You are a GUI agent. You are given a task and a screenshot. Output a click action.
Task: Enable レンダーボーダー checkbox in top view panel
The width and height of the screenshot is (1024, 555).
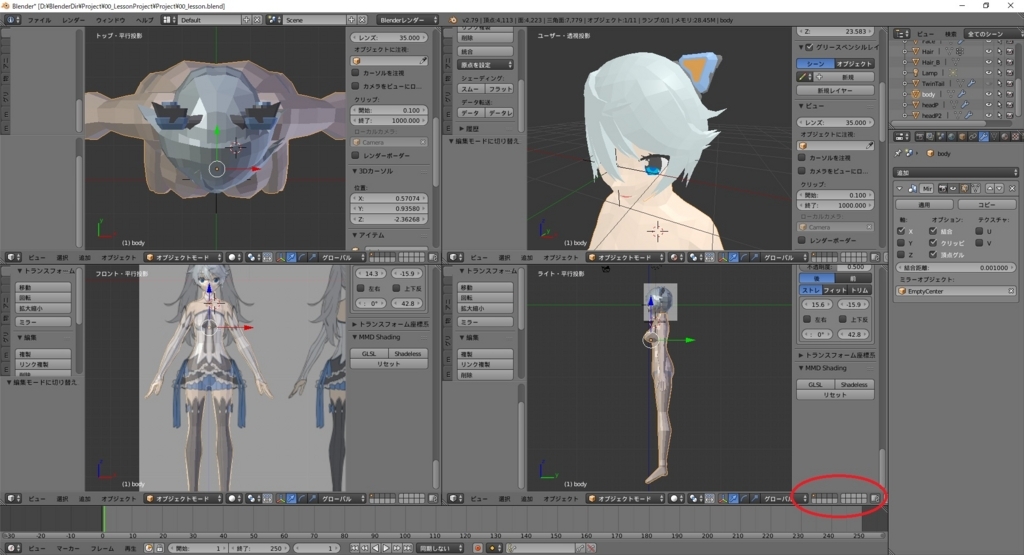tap(356, 155)
